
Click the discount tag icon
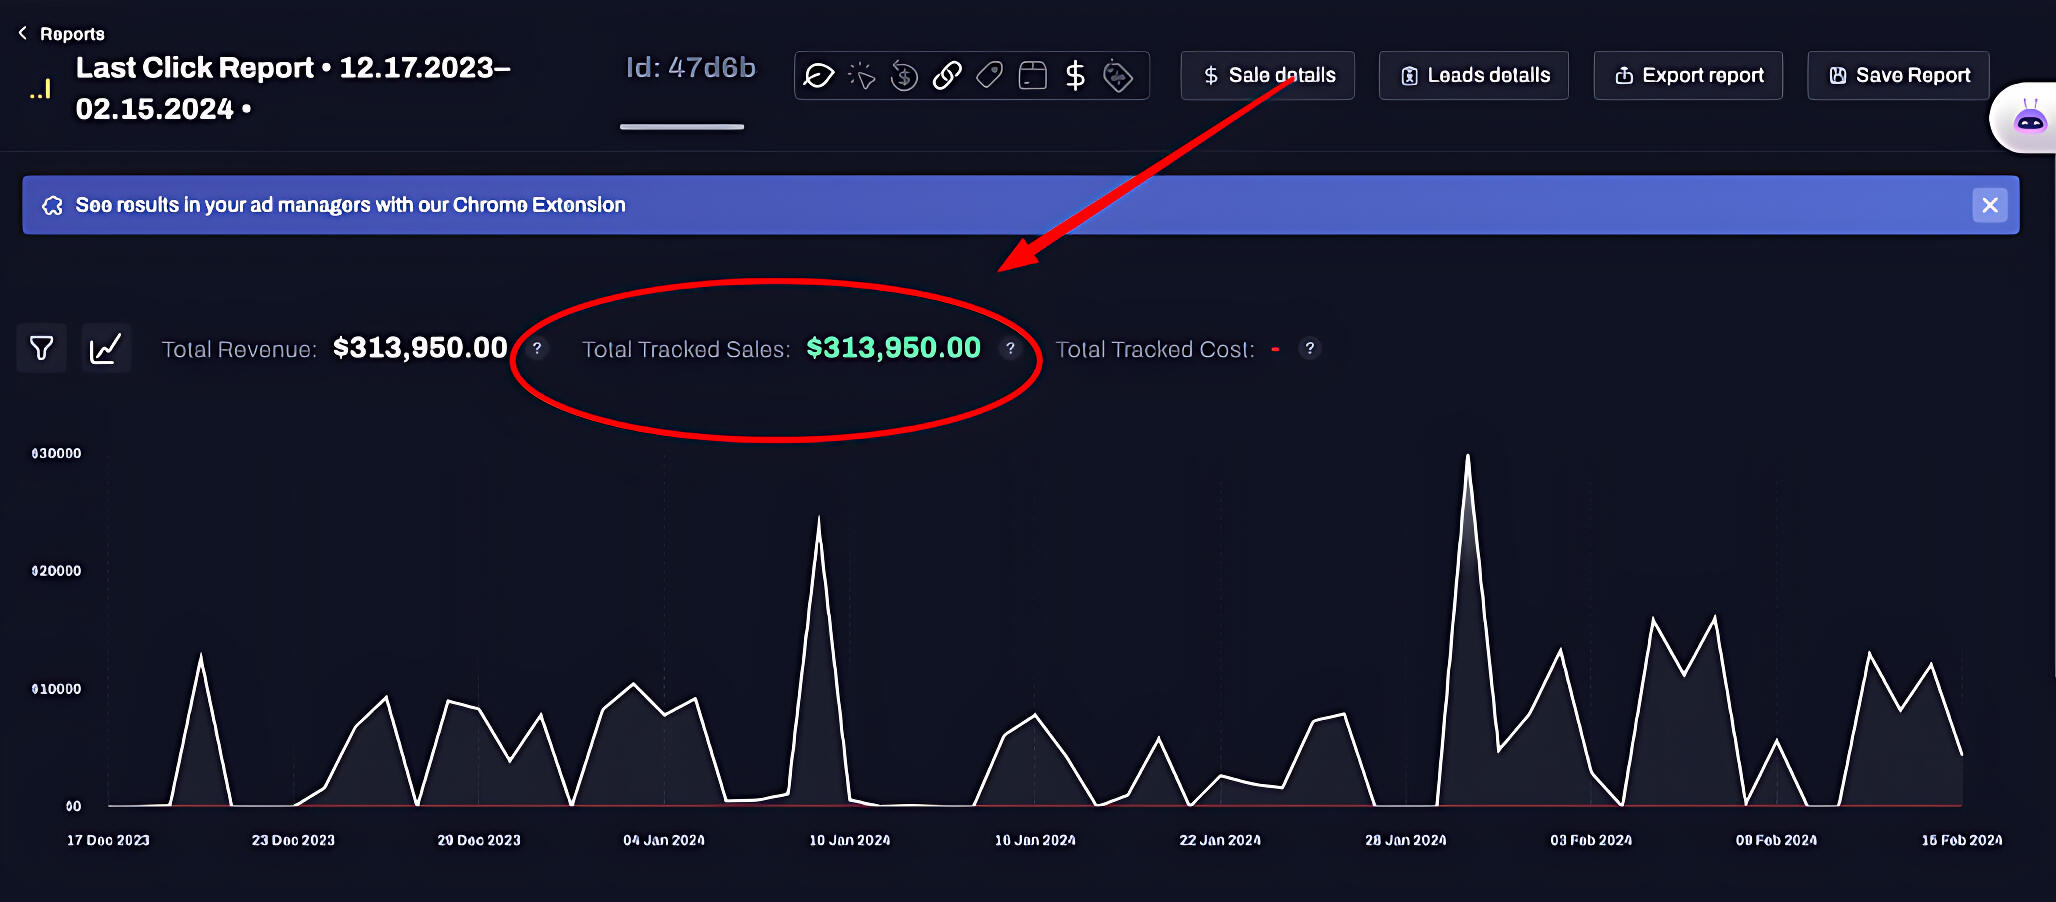pos(1118,76)
